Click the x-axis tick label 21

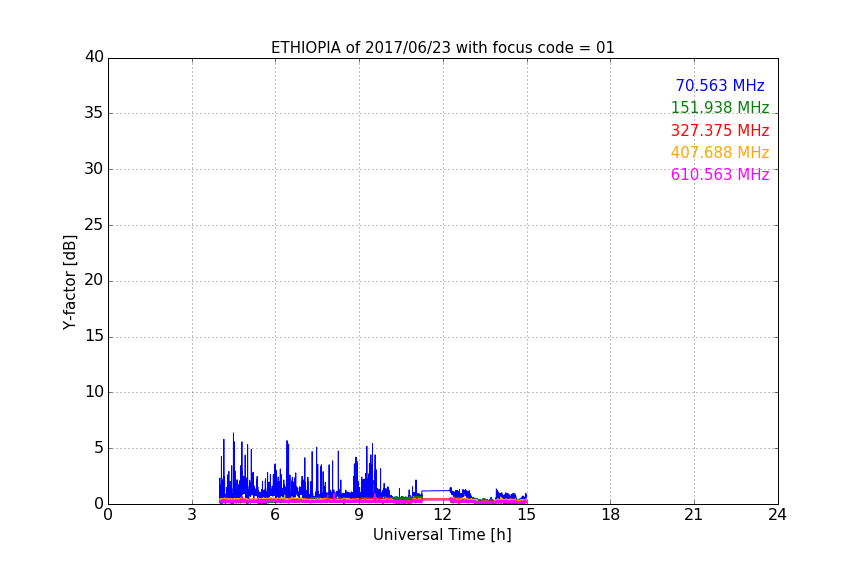point(694,515)
